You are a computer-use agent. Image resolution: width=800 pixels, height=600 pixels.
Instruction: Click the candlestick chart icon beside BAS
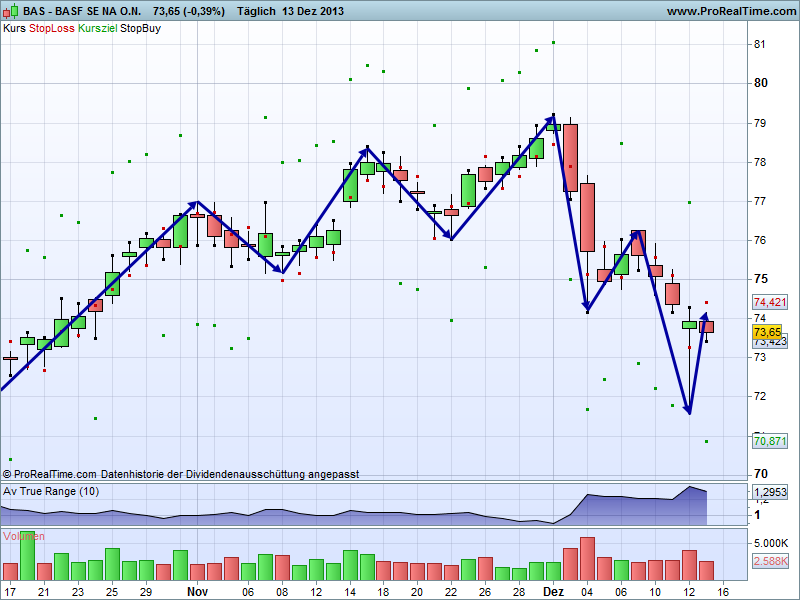10,11
